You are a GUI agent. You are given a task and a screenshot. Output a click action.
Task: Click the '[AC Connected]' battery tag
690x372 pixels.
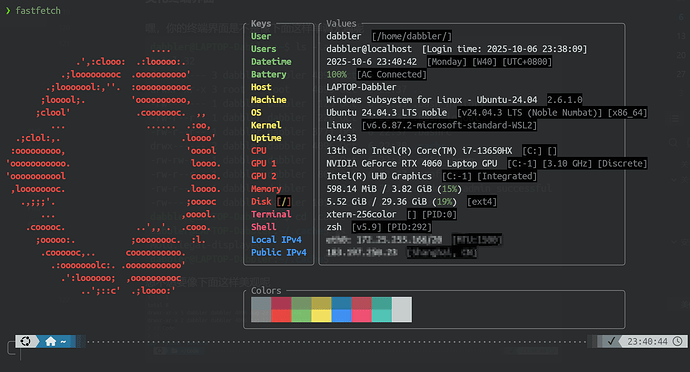391,74
